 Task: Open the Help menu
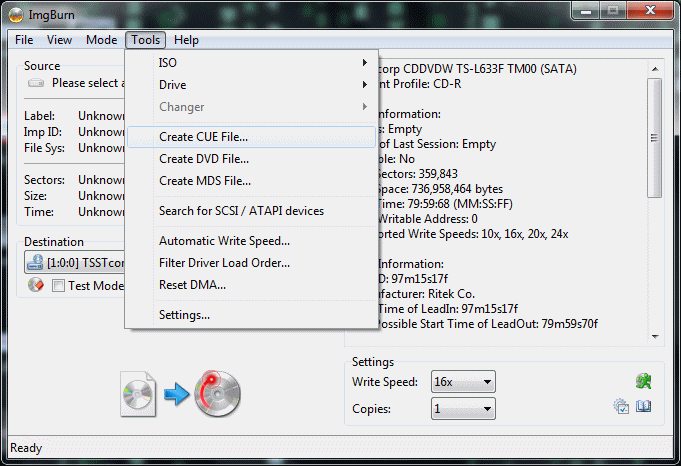pos(186,40)
